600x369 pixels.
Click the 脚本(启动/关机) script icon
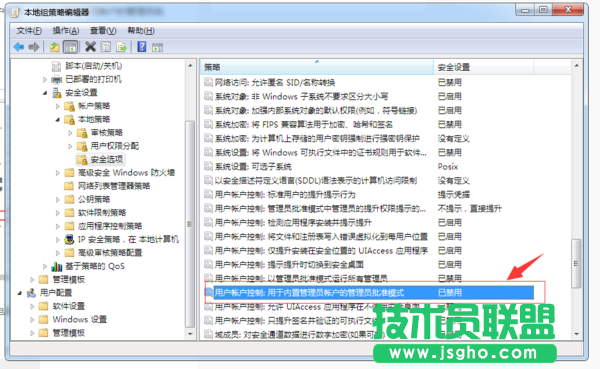click(56, 66)
